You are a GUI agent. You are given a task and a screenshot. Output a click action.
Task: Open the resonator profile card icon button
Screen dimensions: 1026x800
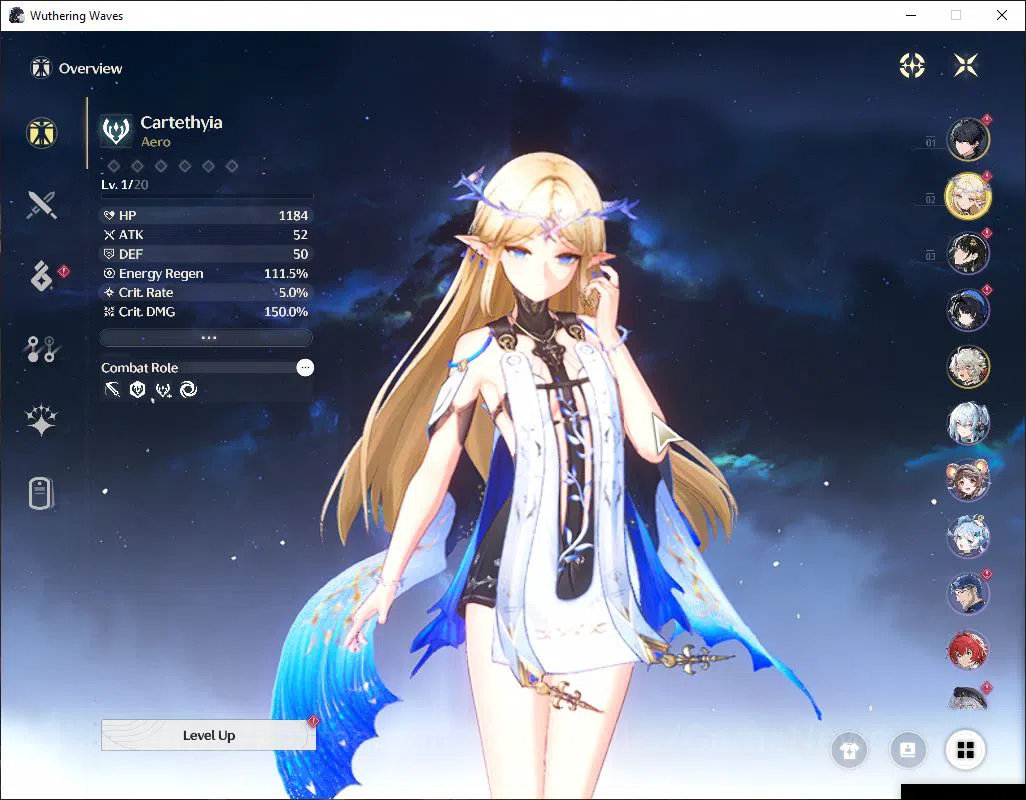point(908,750)
